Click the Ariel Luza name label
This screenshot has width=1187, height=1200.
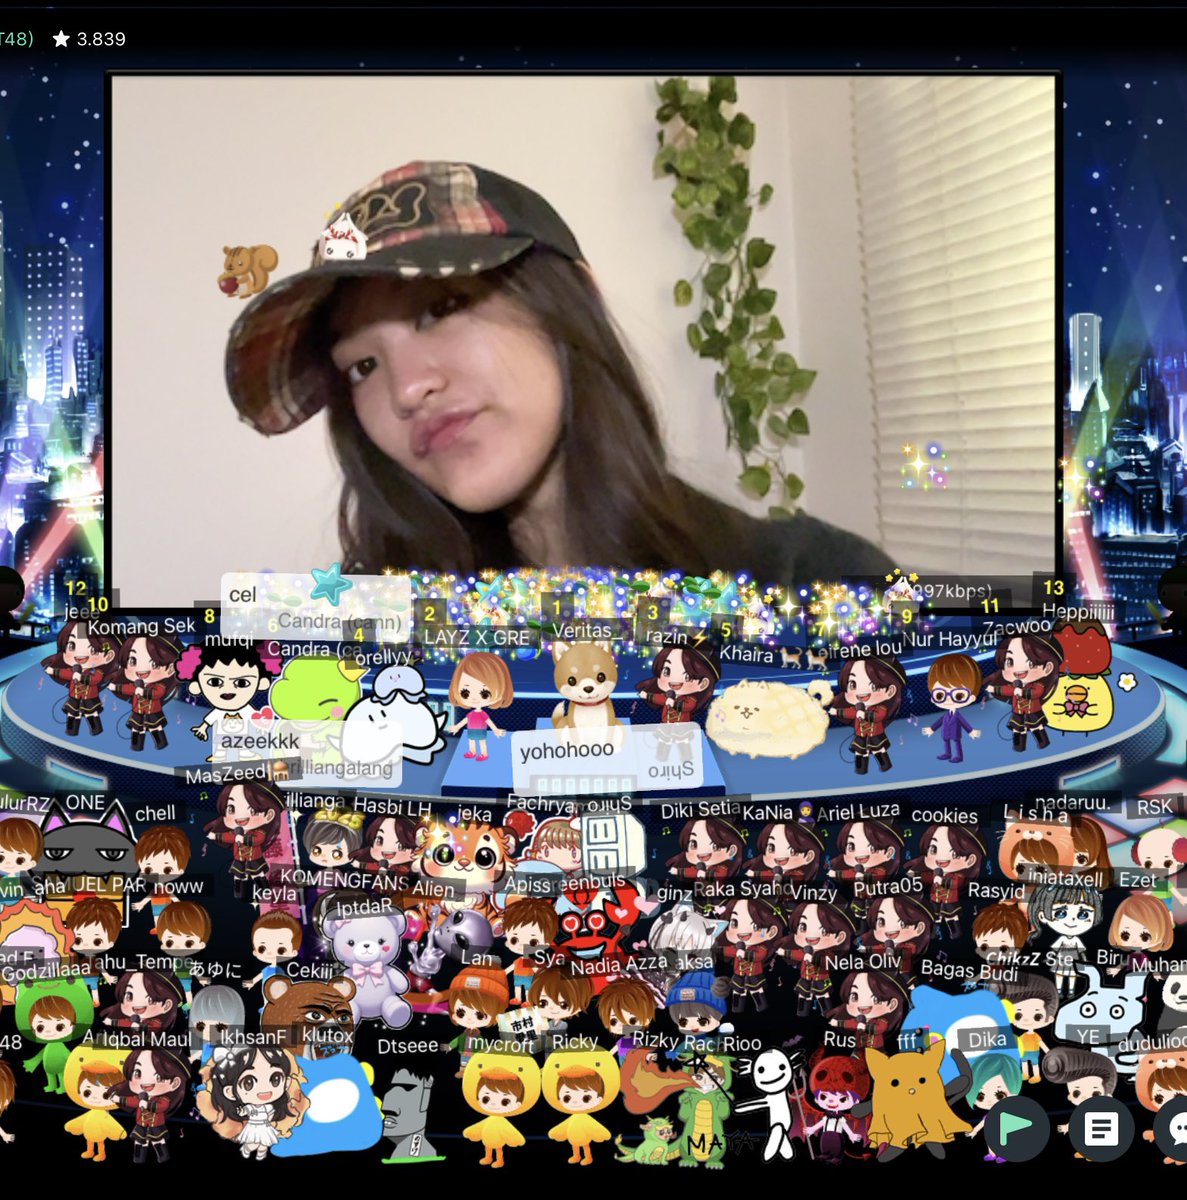point(858,812)
